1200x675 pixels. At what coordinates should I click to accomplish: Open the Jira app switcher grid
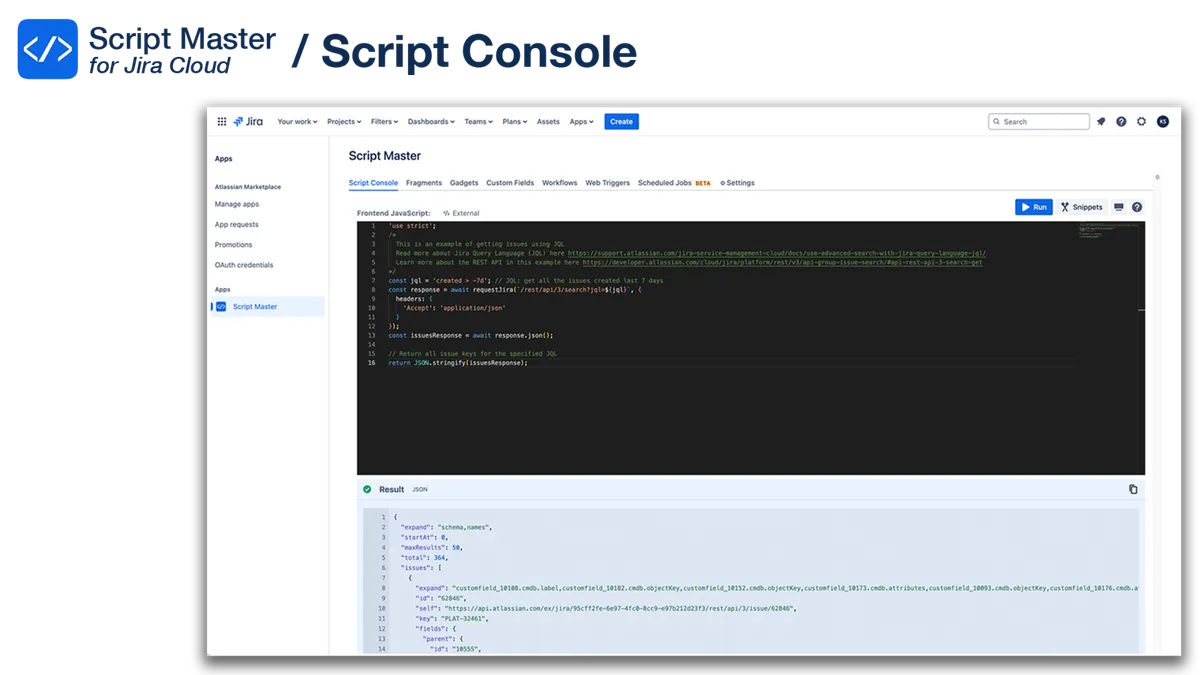222,121
